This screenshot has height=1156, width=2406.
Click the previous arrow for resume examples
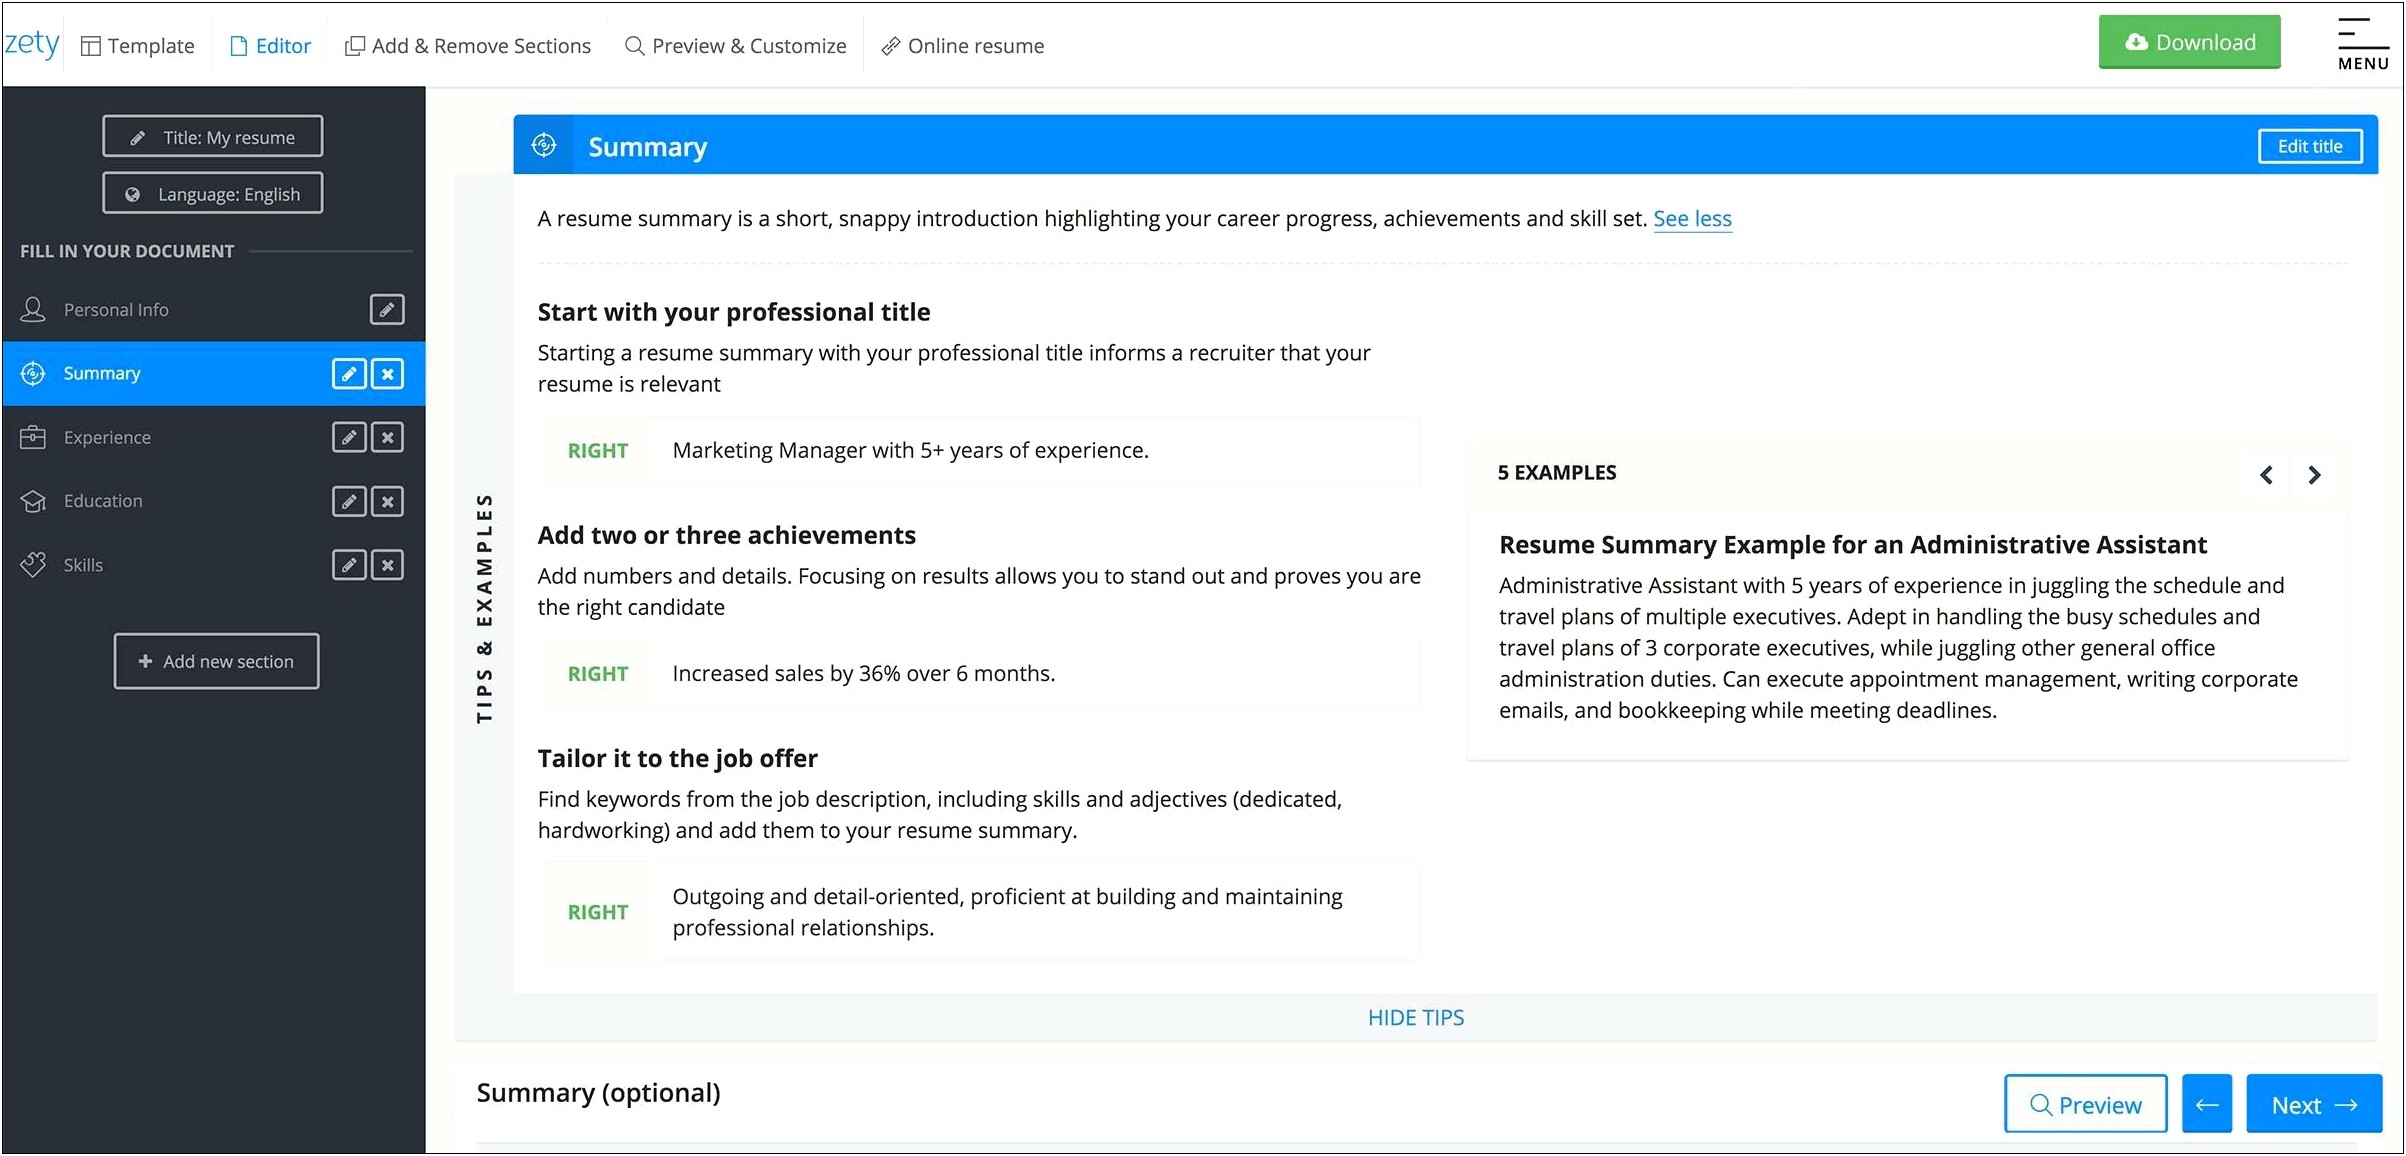coord(2268,473)
